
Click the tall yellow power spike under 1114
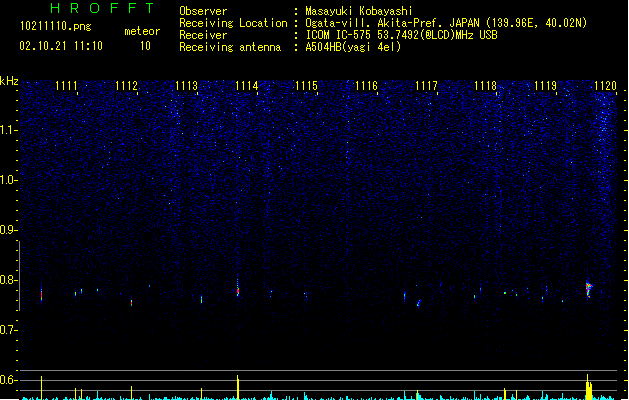238,387
